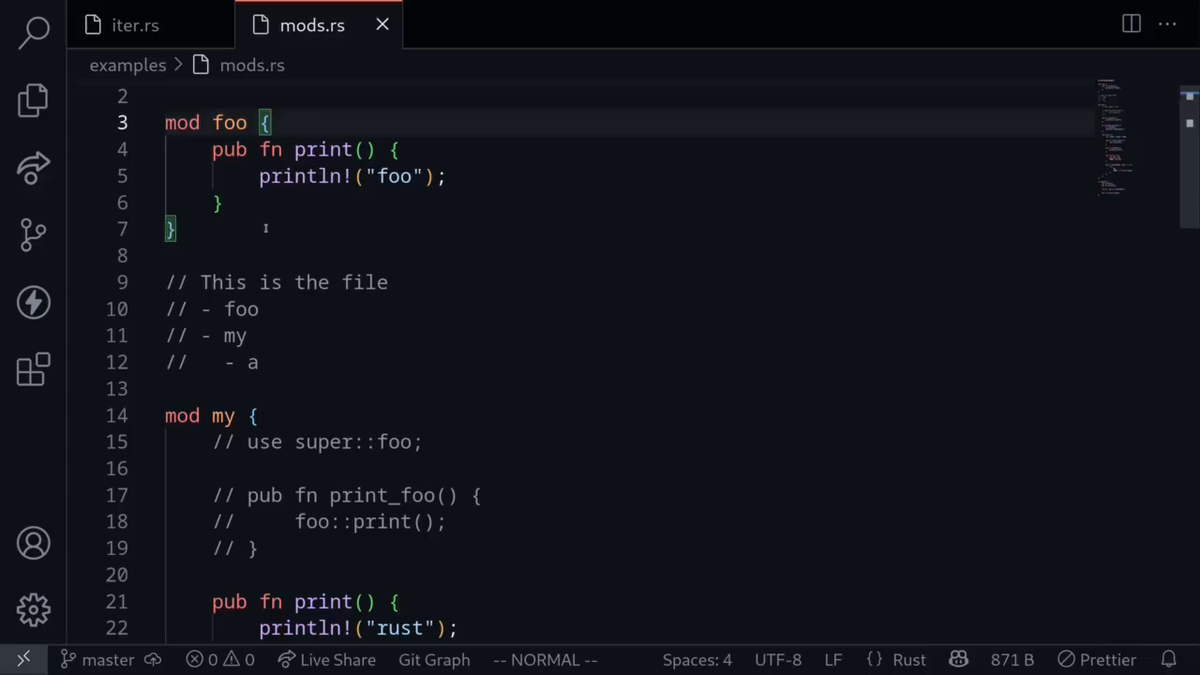The image size is (1200, 675).
Task: Toggle split editor layout button
Action: pyautogui.click(x=1131, y=24)
